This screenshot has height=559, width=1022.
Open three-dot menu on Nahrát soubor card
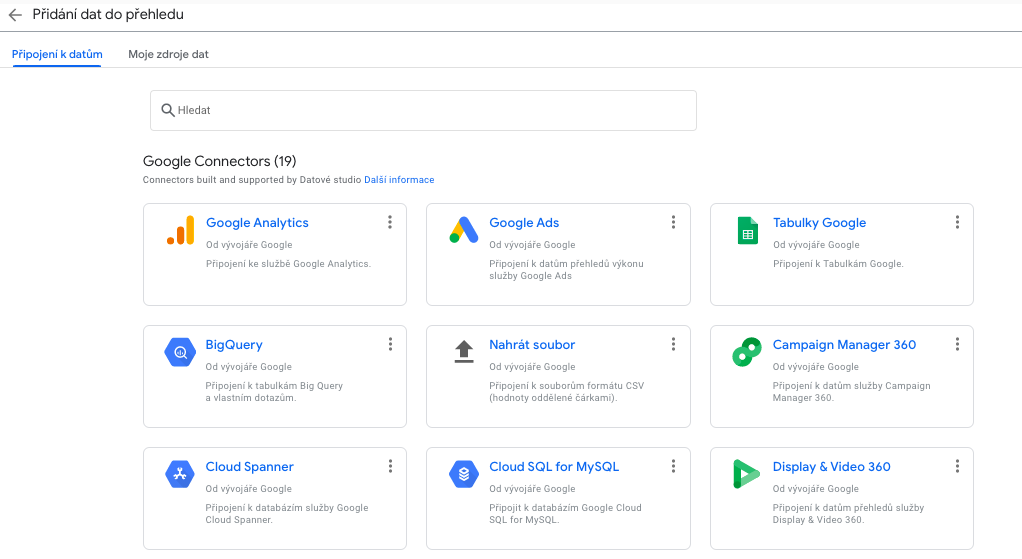click(673, 344)
